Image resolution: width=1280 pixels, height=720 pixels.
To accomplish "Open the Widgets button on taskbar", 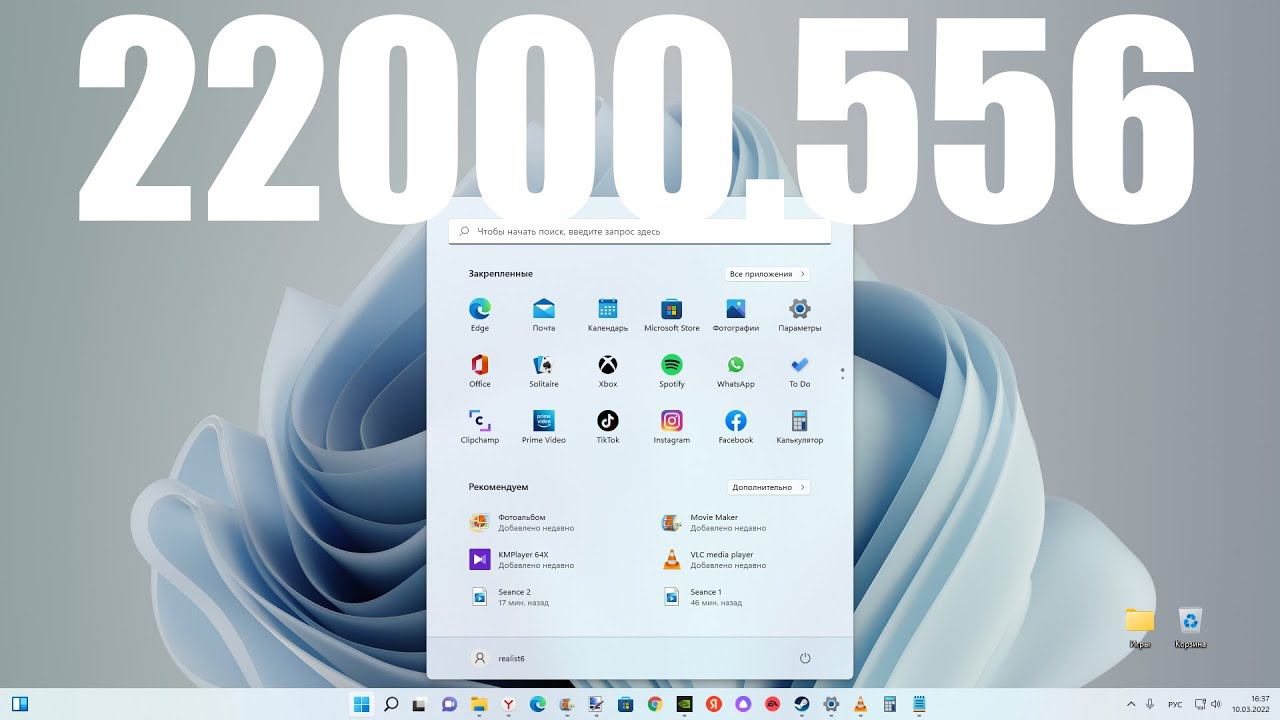I will (x=19, y=704).
